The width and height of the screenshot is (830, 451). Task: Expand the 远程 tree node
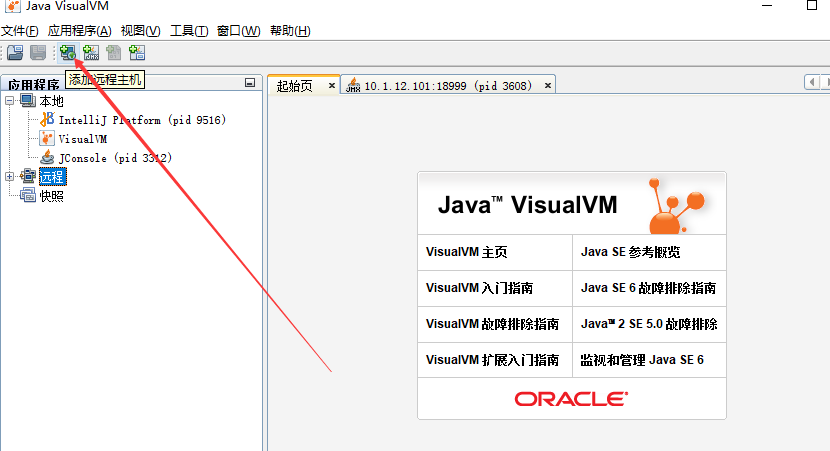coord(10,177)
